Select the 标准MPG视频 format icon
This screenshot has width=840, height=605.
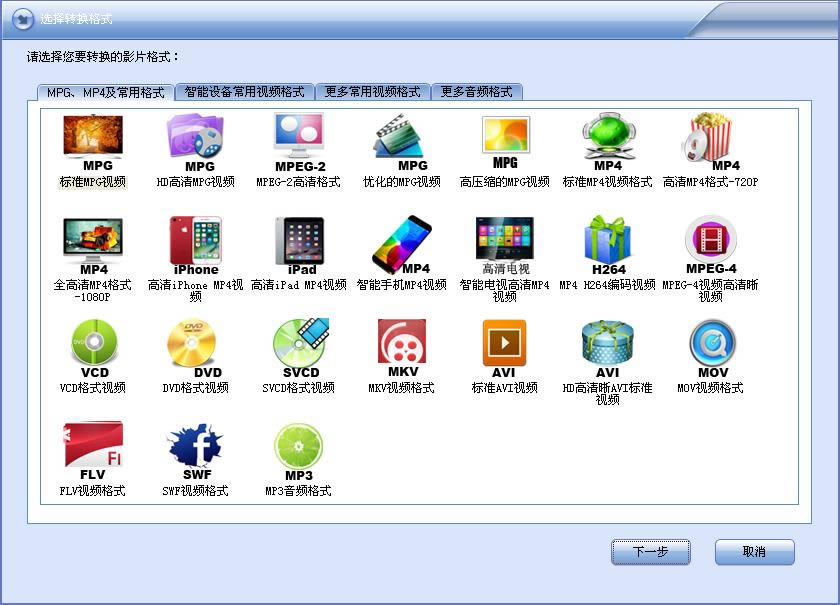pos(93,143)
